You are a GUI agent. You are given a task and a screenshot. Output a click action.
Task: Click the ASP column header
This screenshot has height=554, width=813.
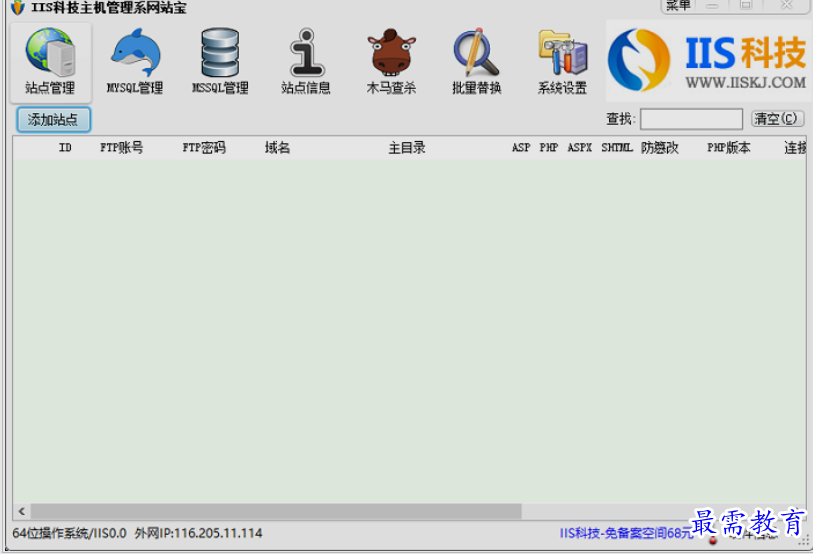click(x=521, y=148)
